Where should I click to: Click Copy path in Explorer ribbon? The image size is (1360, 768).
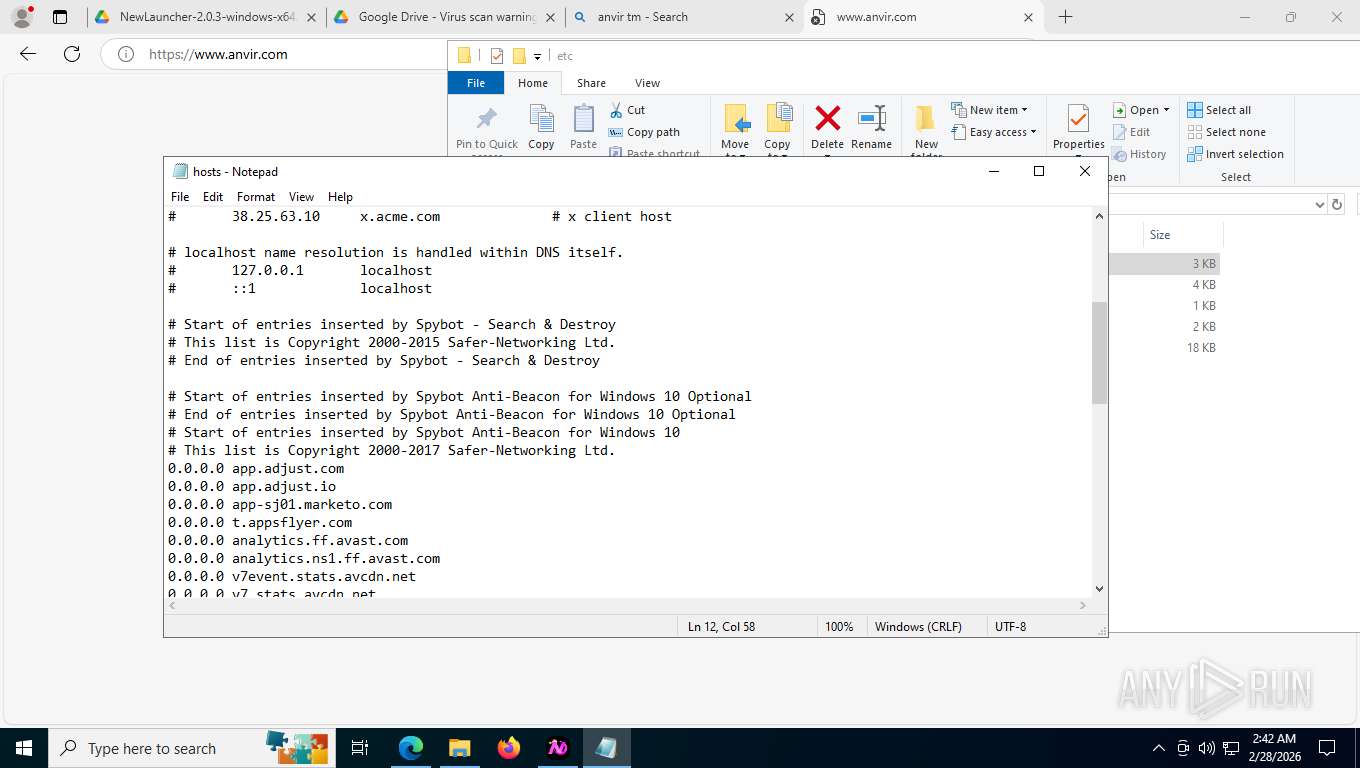644,132
